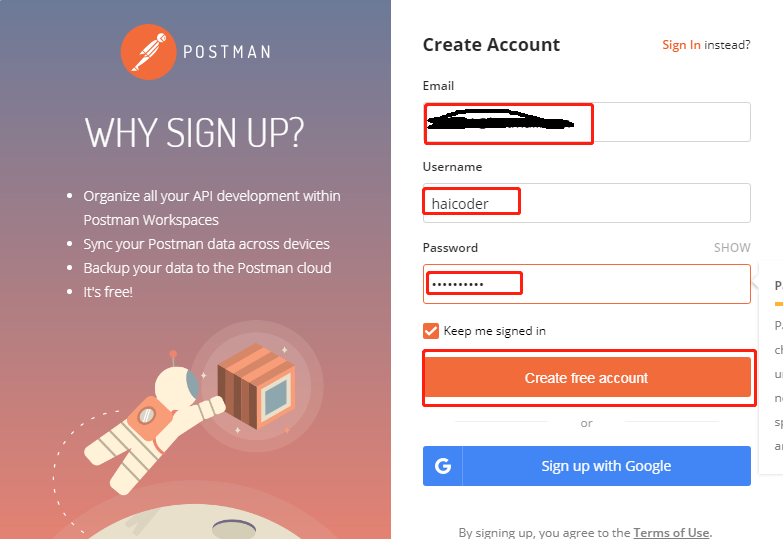
Task: Click the yellow password strength bar
Action: point(779,304)
